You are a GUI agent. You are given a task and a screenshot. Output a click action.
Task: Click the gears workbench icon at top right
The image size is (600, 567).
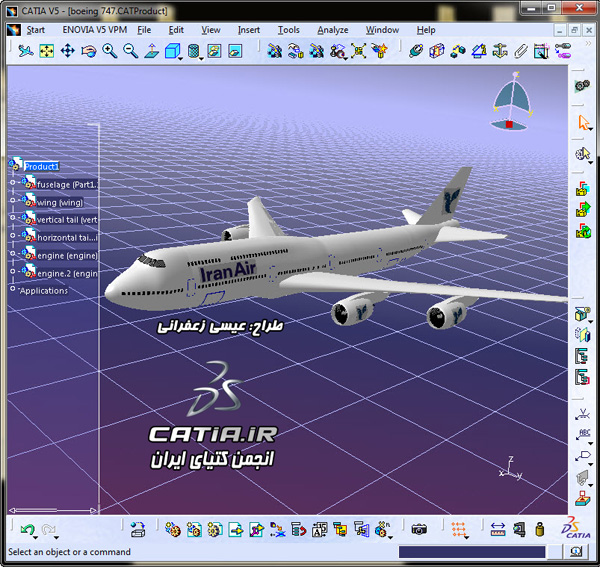582,85
